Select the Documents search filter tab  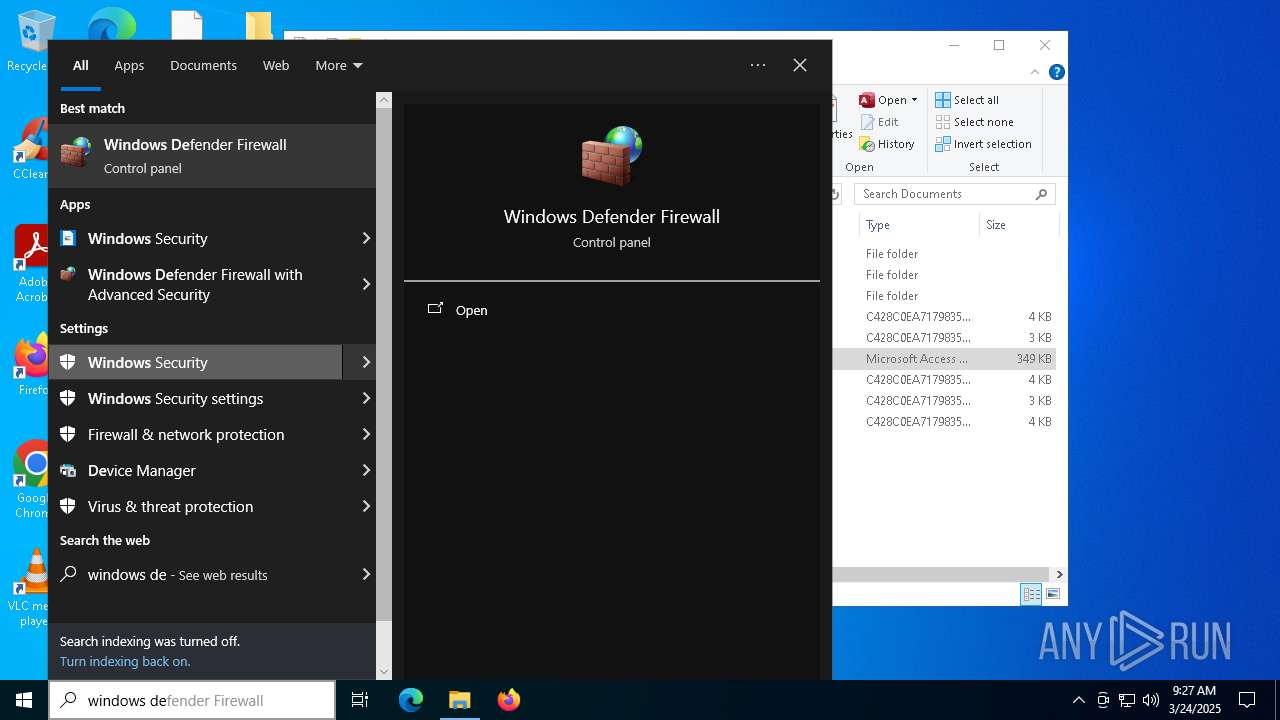[x=203, y=65]
